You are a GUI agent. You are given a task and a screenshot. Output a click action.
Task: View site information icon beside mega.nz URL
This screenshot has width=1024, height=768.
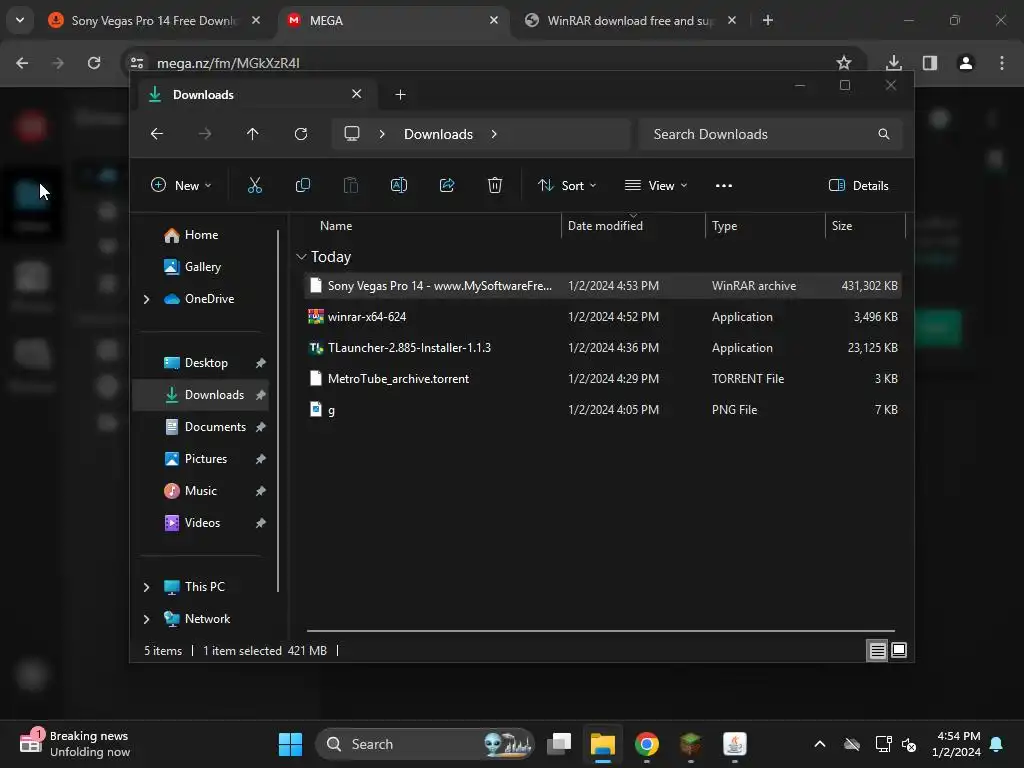click(x=137, y=63)
